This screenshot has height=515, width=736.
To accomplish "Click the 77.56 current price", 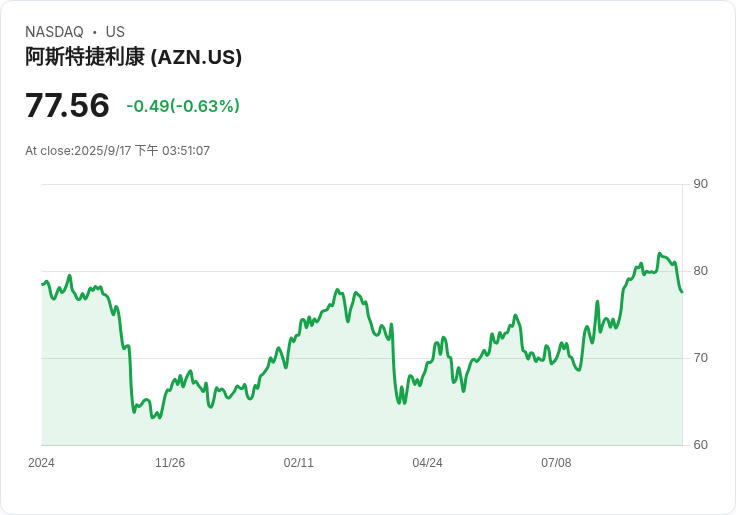I will (x=67, y=105).
